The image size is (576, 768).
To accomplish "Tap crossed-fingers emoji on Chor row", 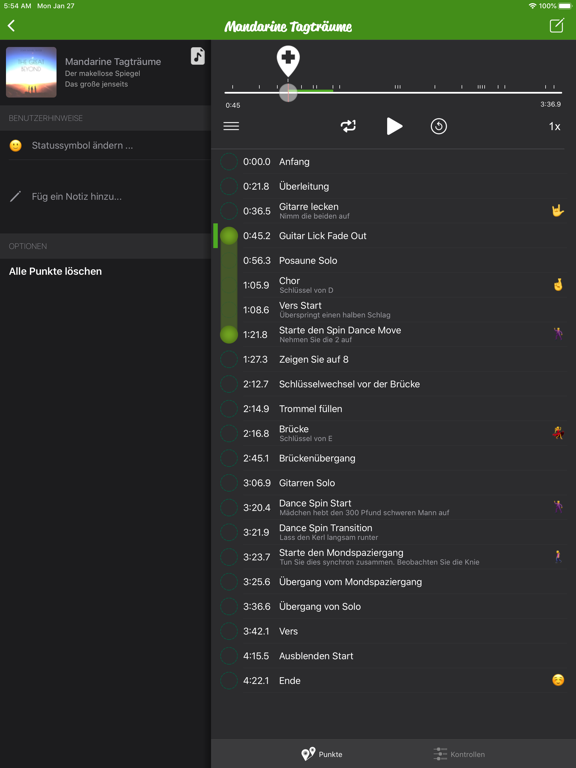I will (x=558, y=285).
